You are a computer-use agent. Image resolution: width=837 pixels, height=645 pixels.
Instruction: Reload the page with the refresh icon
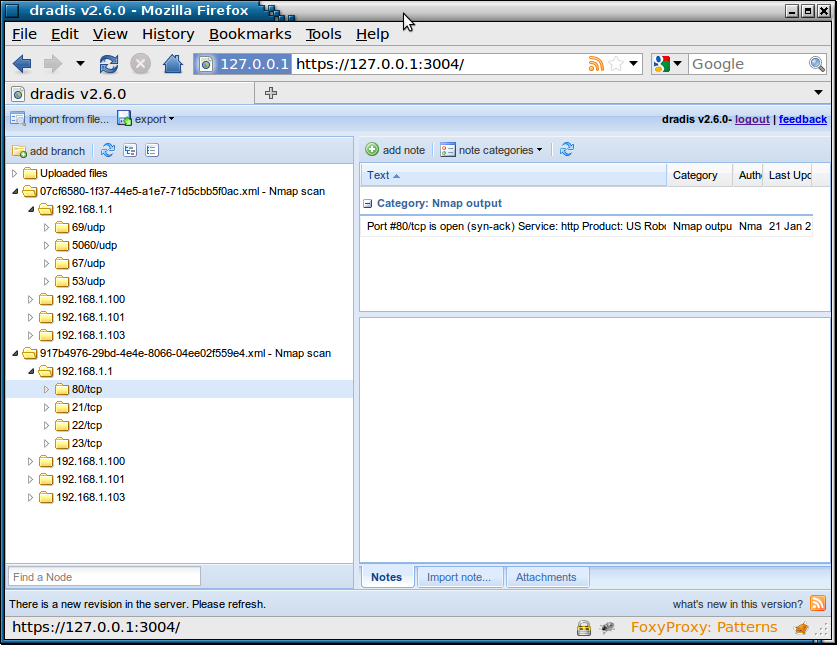(x=109, y=64)
